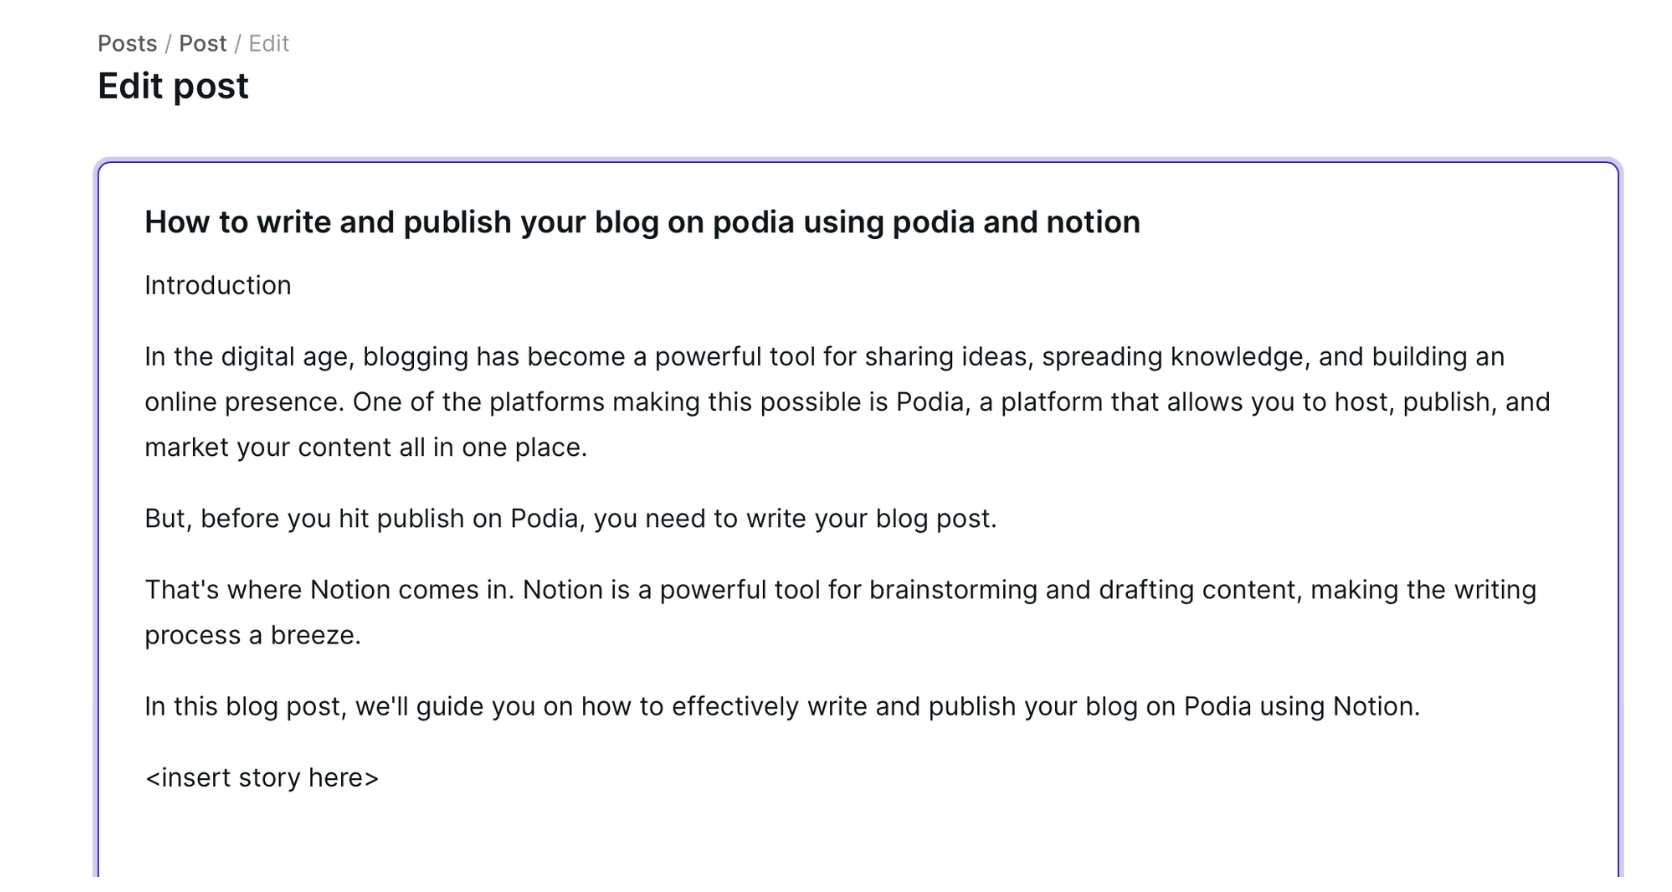Viewport: 1672px width, 892px height.
Task: Click the "<insert story here>" placeholder line
Action: (262, 778)
